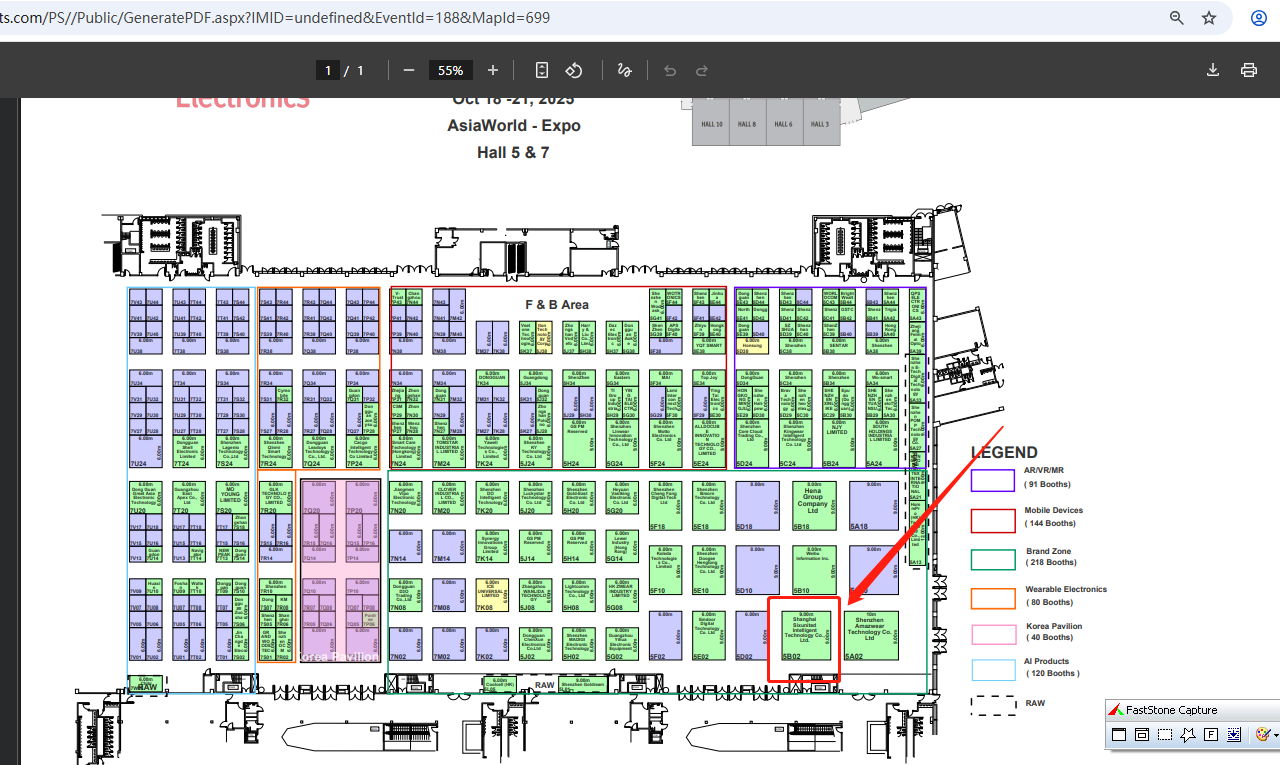This screenshot has width=1280, height=765.
Task: Select Shenzhen Cheng Feng booth 5F18
Action: tap(666, 505)
